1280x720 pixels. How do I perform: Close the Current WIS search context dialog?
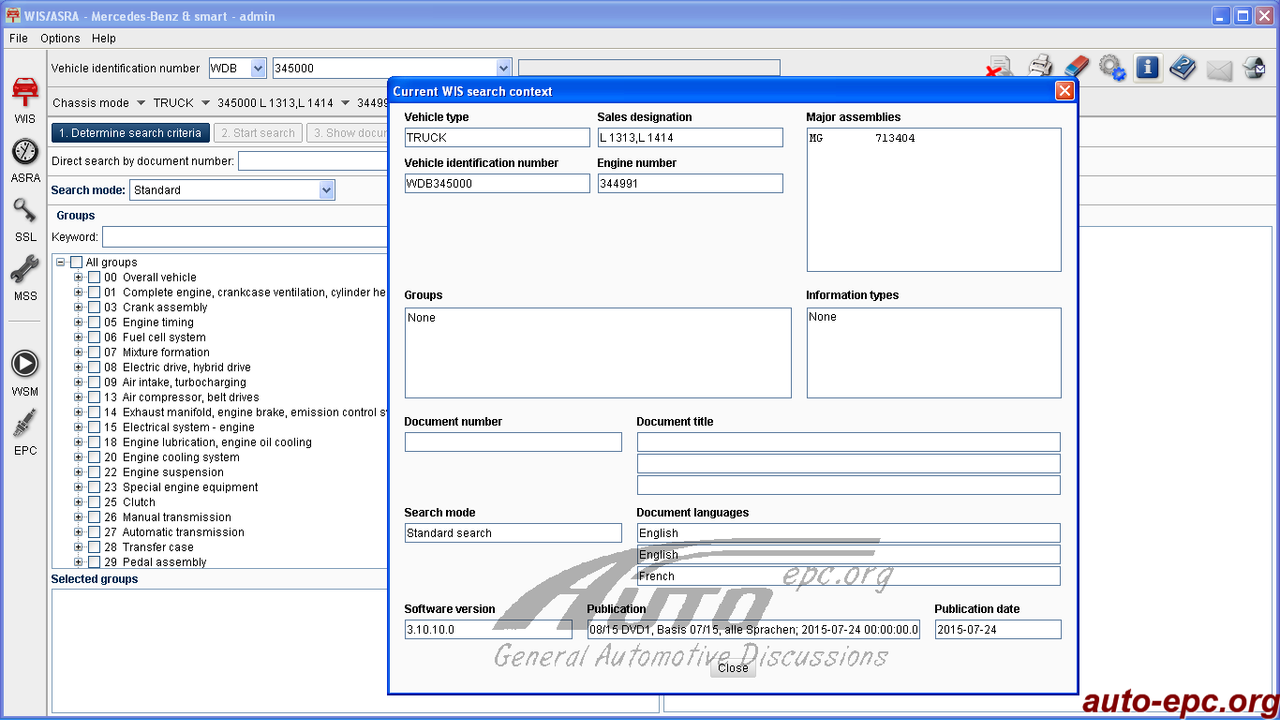(x=1065, y=91)
